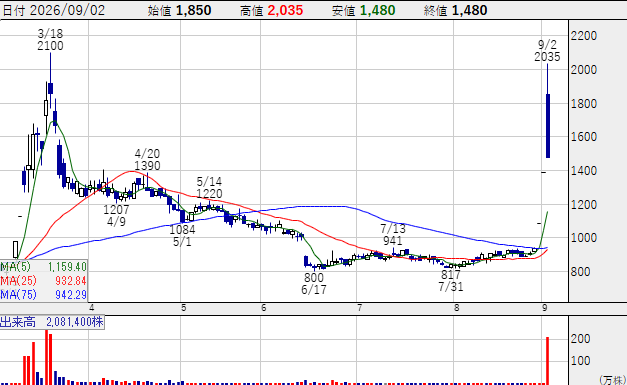Click the 2200 price axis label
627x385 pixels.
[x=584, y=36]
